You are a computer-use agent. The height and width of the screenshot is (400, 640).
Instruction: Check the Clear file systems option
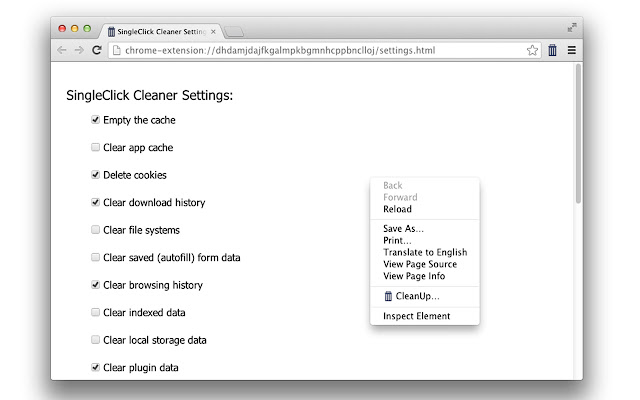(95, 230)
